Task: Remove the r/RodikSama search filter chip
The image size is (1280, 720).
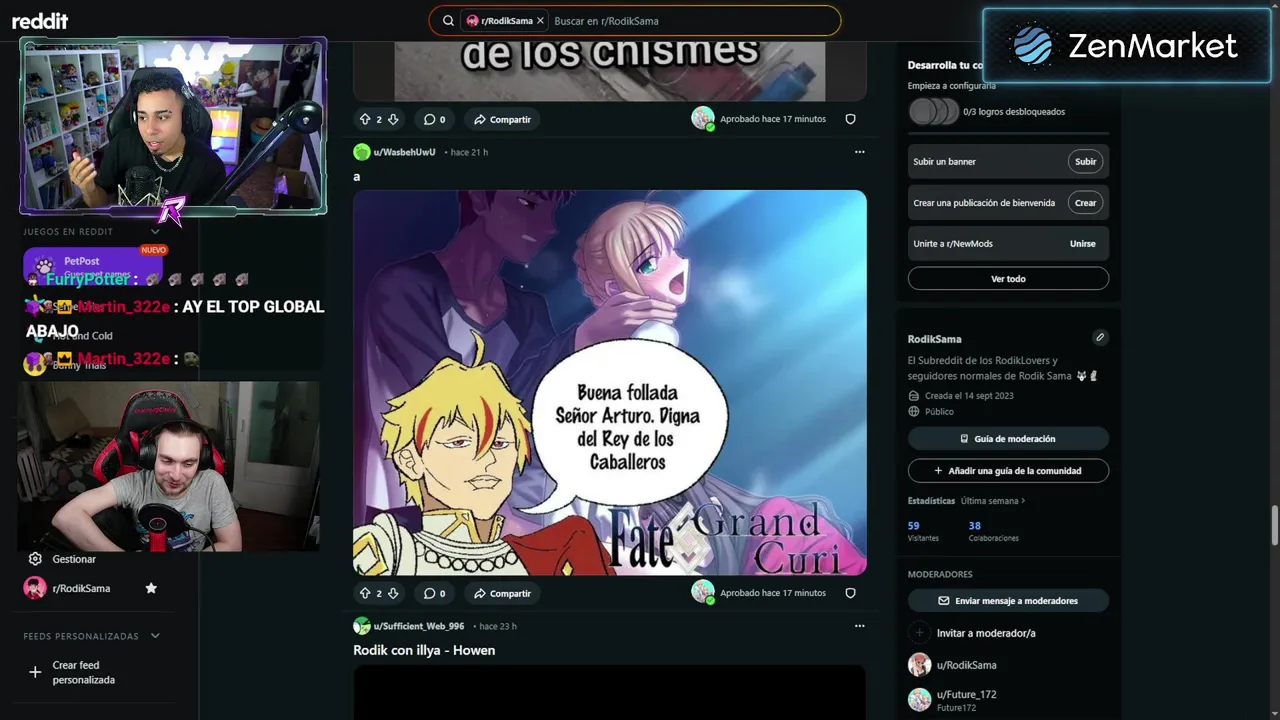Action: [540, 21]
